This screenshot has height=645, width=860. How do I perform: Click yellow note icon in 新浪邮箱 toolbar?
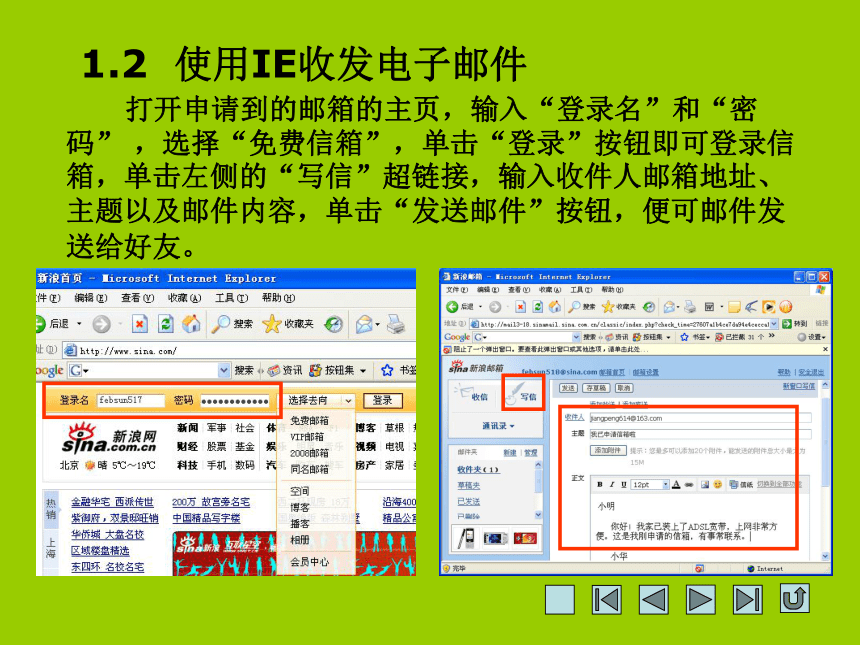(x=734, y=307)
